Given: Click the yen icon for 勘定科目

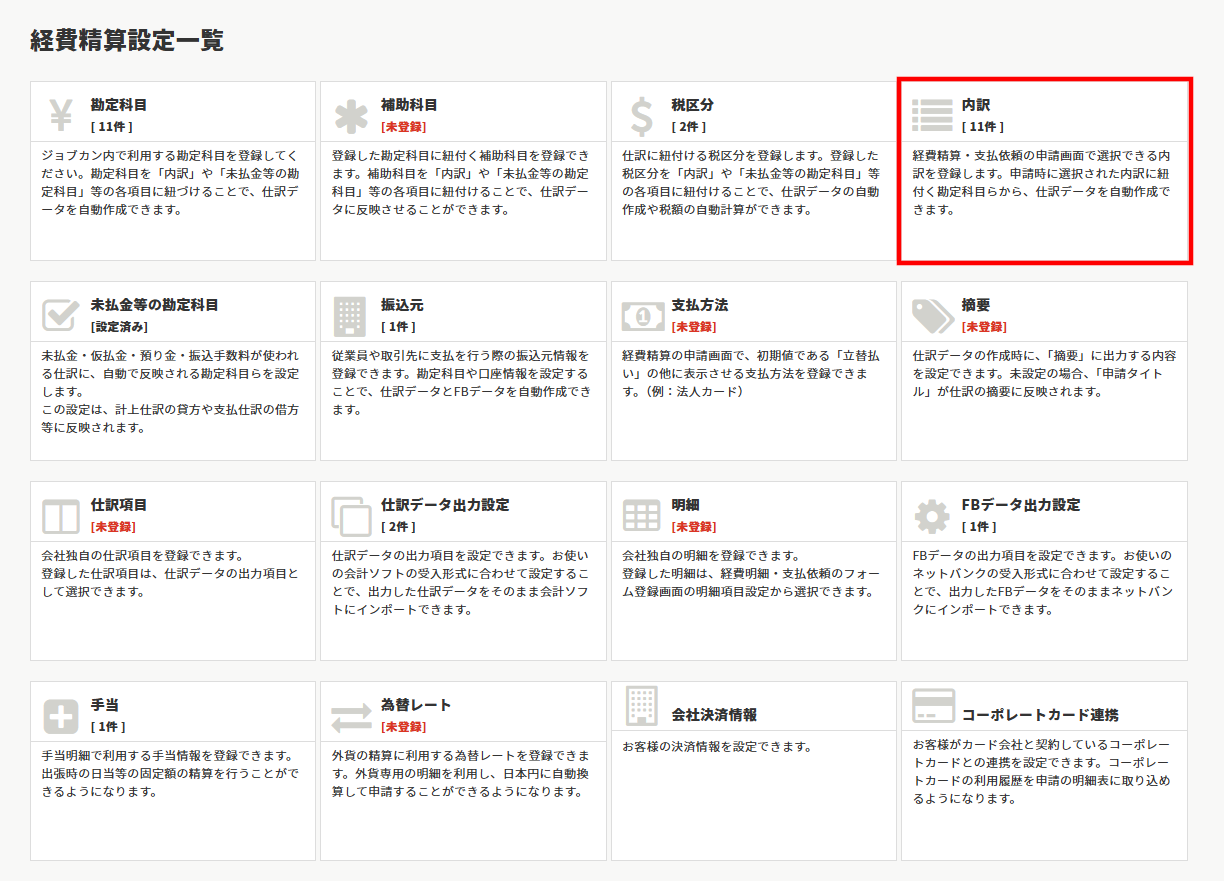Looking at the screenshot, I should 61,116.
